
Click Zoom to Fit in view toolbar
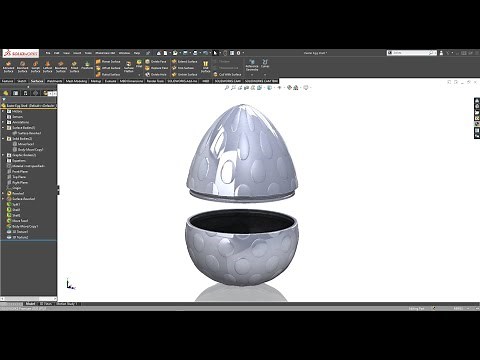click(x=227, y=88)
